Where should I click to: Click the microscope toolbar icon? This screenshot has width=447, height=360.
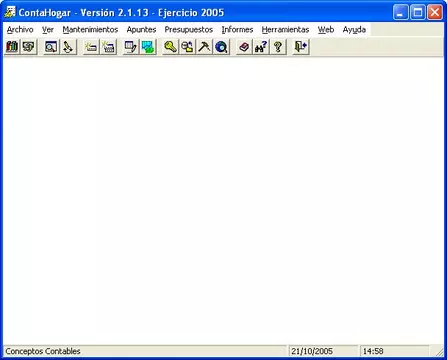(x=68, y=47)
